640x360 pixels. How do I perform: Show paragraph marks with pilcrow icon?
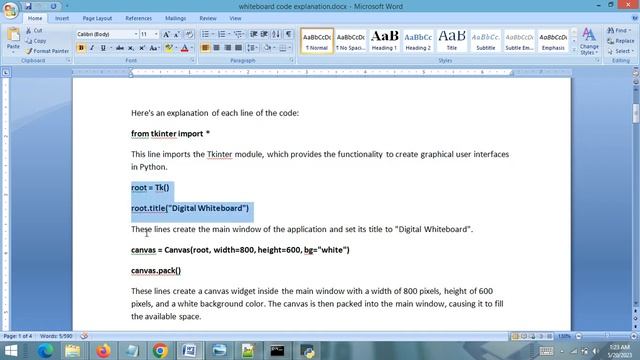pos(288,34)
